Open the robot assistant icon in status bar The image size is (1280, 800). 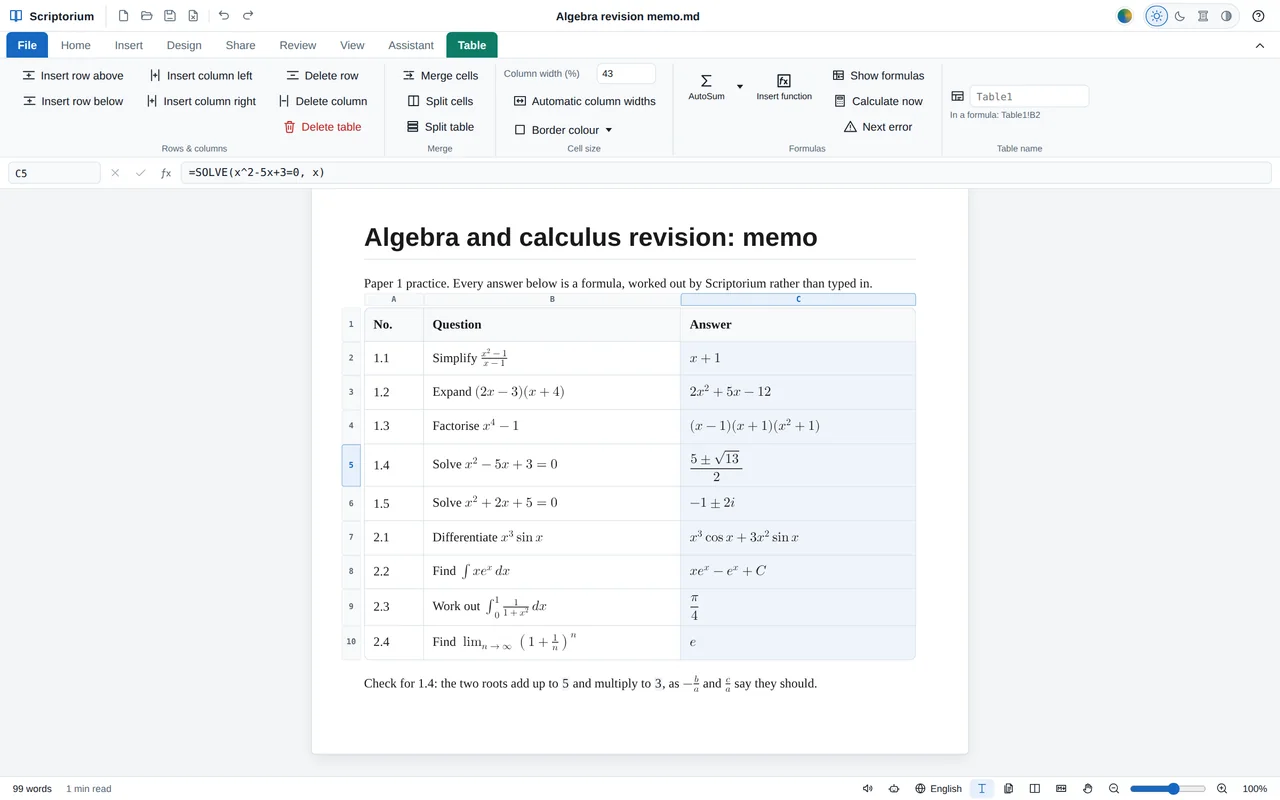coord(893,789)
